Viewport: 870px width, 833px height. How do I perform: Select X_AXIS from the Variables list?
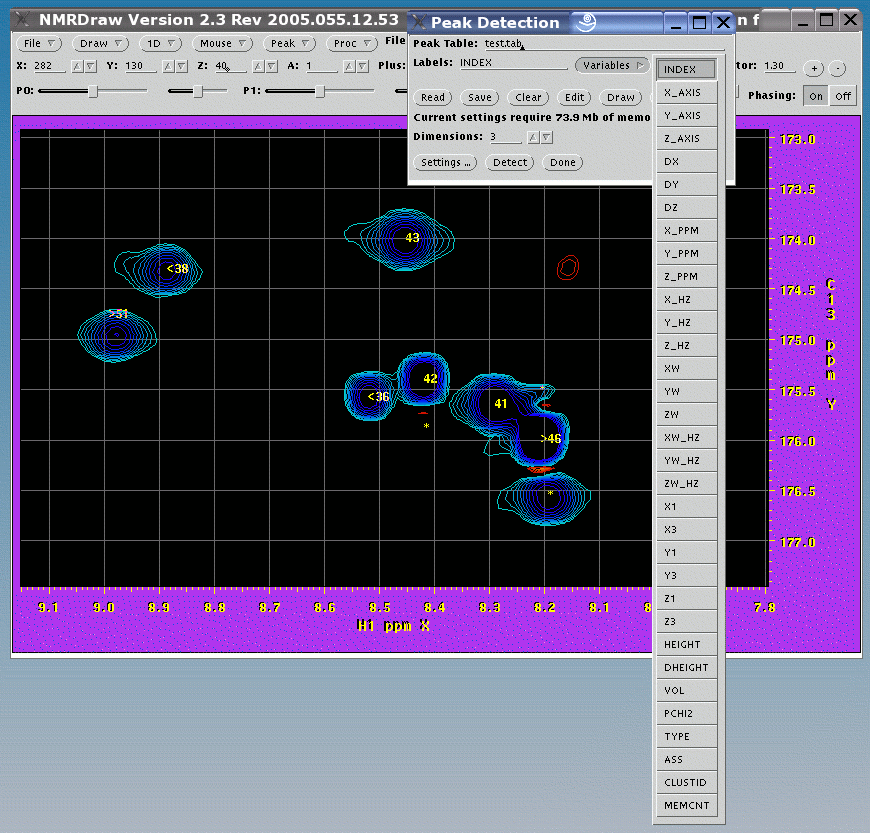(x=686, y=93)
